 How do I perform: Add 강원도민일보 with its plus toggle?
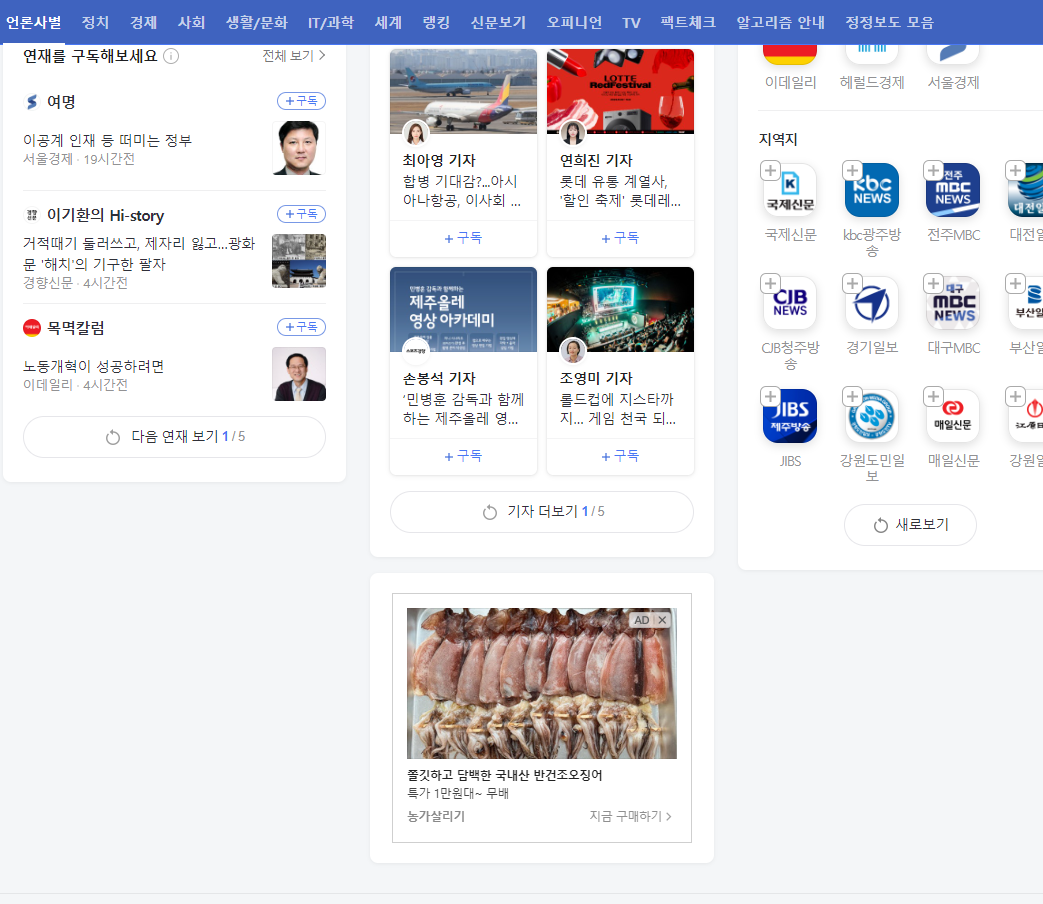tap(852, 396)
